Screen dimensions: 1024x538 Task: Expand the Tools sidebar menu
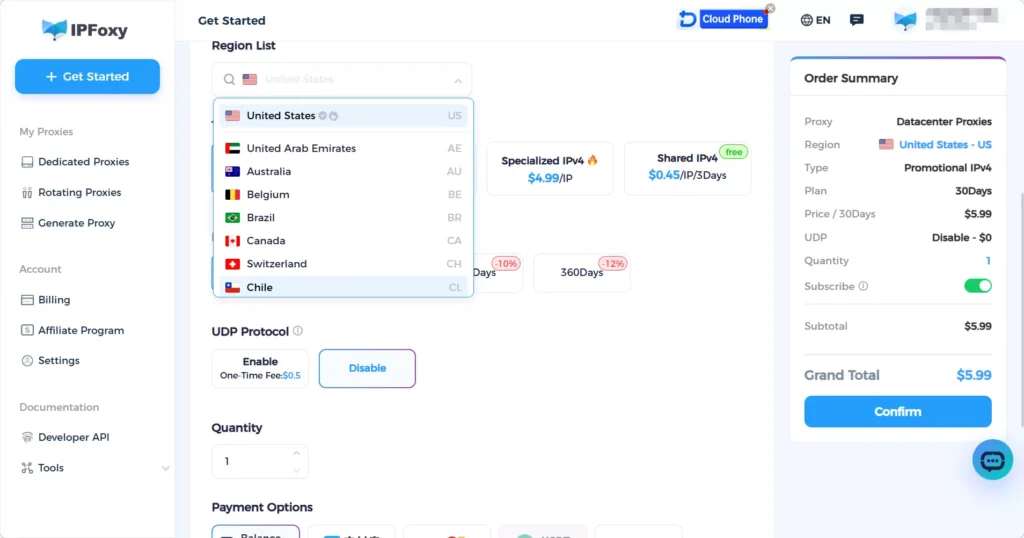(165, 468)
